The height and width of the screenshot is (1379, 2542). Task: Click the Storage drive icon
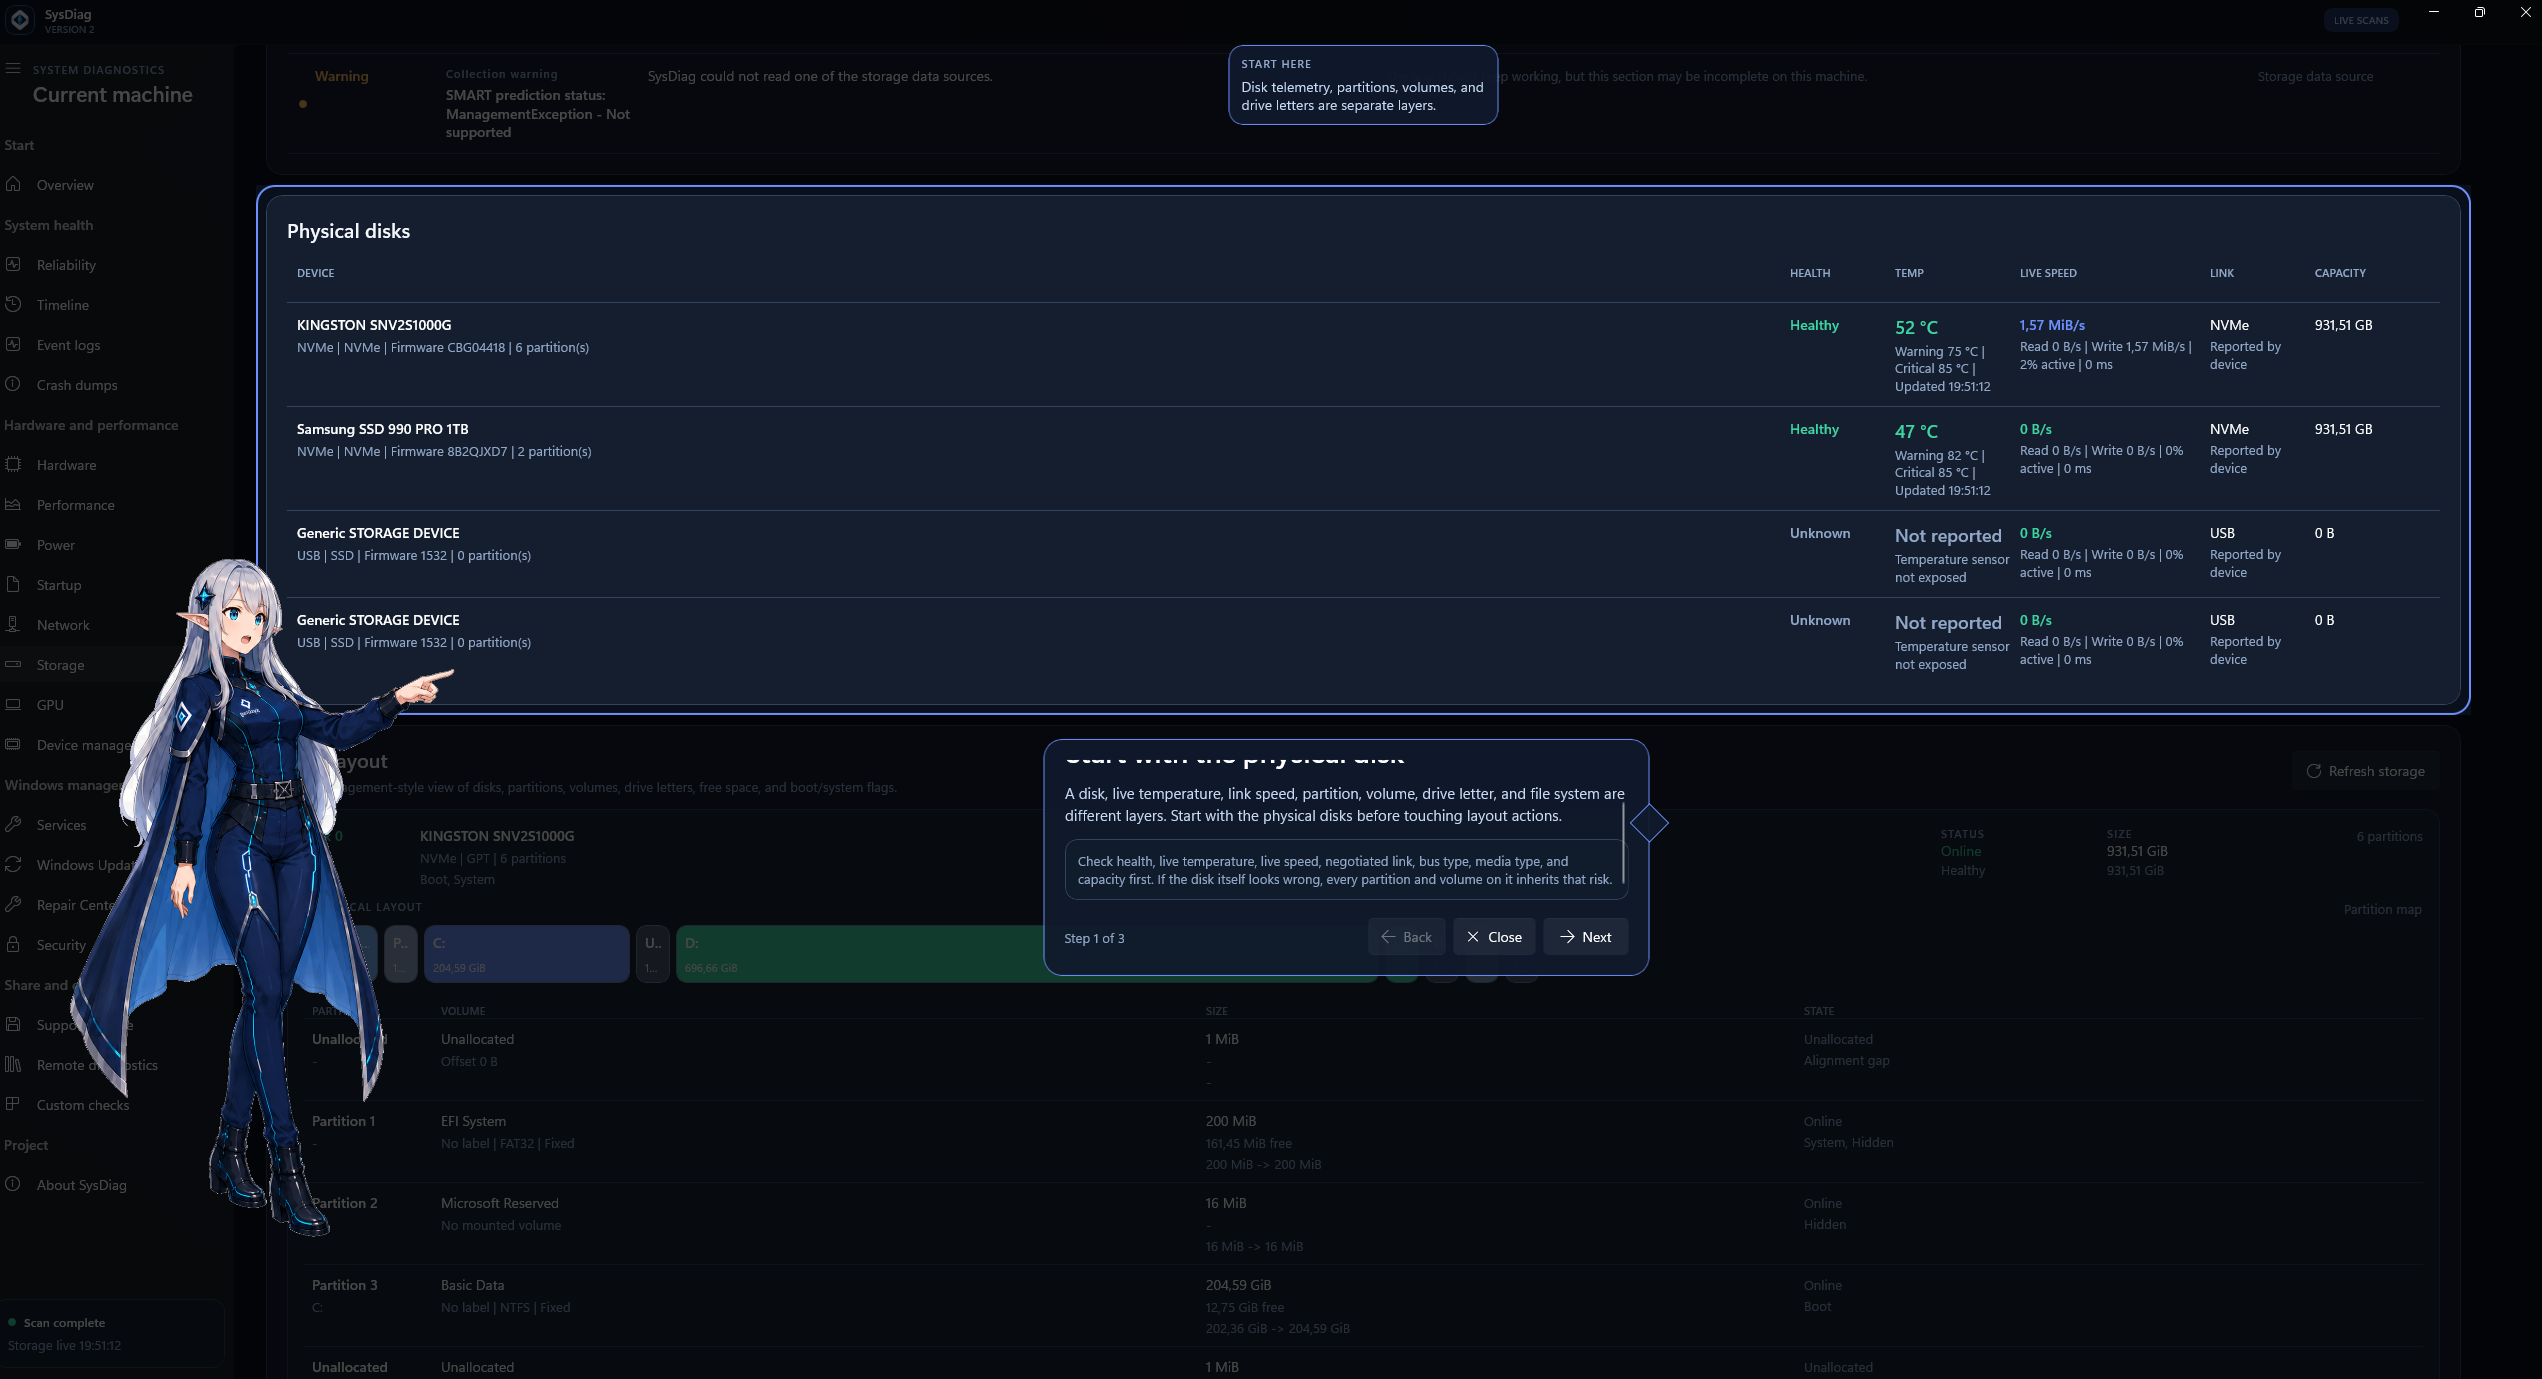click(x=13, y=664)
